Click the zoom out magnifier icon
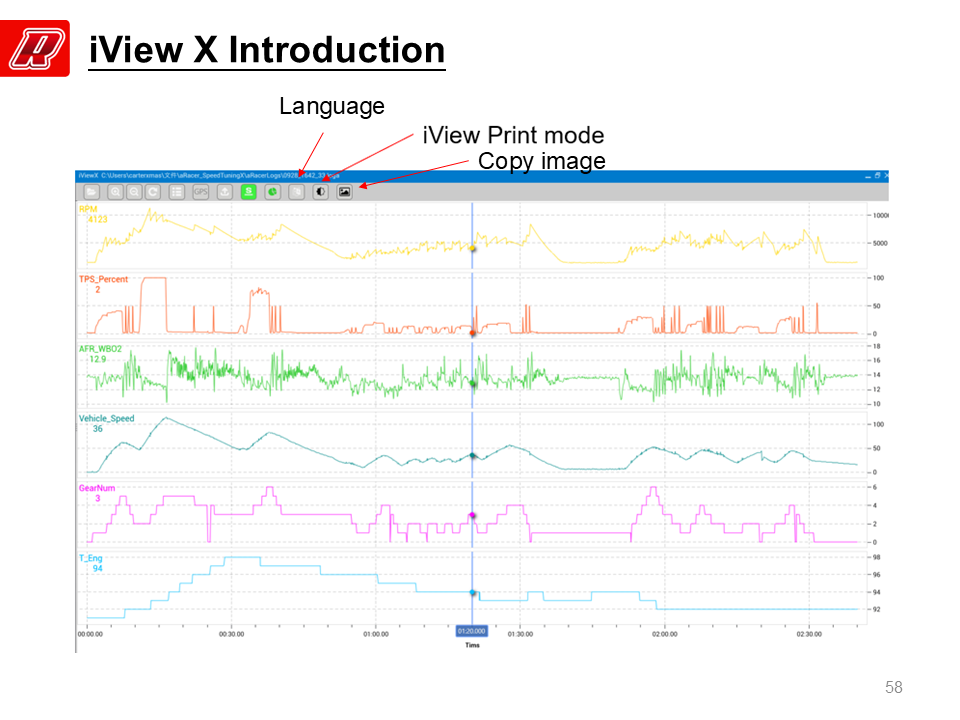The image size is (960, 720). (x=134, y=192)
